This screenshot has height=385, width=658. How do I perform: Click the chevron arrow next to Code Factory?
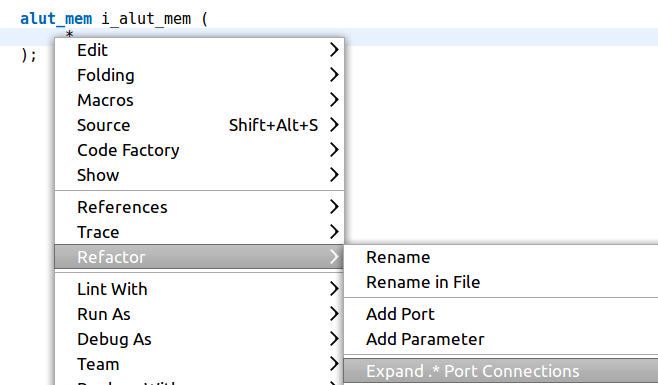(334, 150)
